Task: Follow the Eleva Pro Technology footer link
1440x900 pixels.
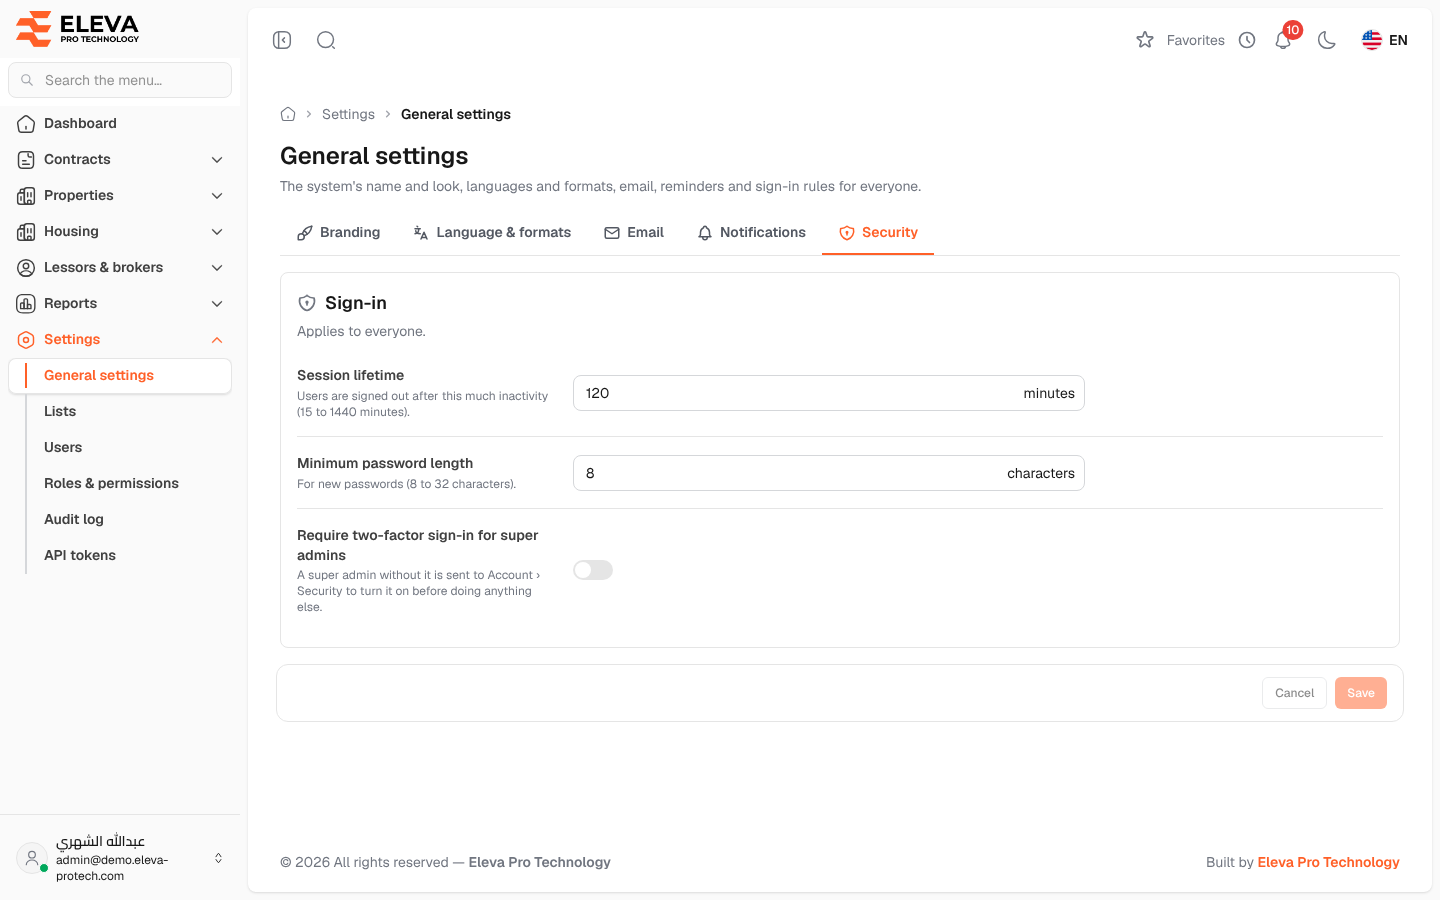Action: click(1328, 862)
